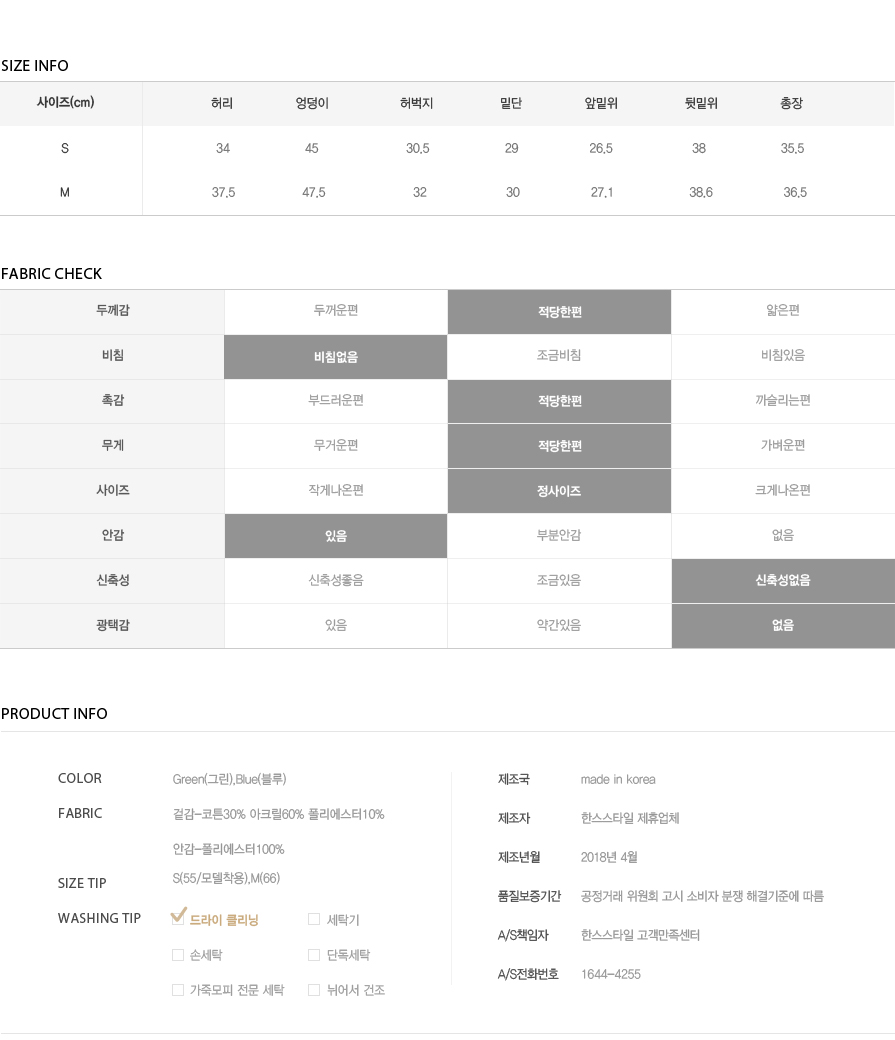Image resolution: width=895 pixels, height=1040 pixels.
Task: Click the 광택감 row label
Action: (113, 625)
